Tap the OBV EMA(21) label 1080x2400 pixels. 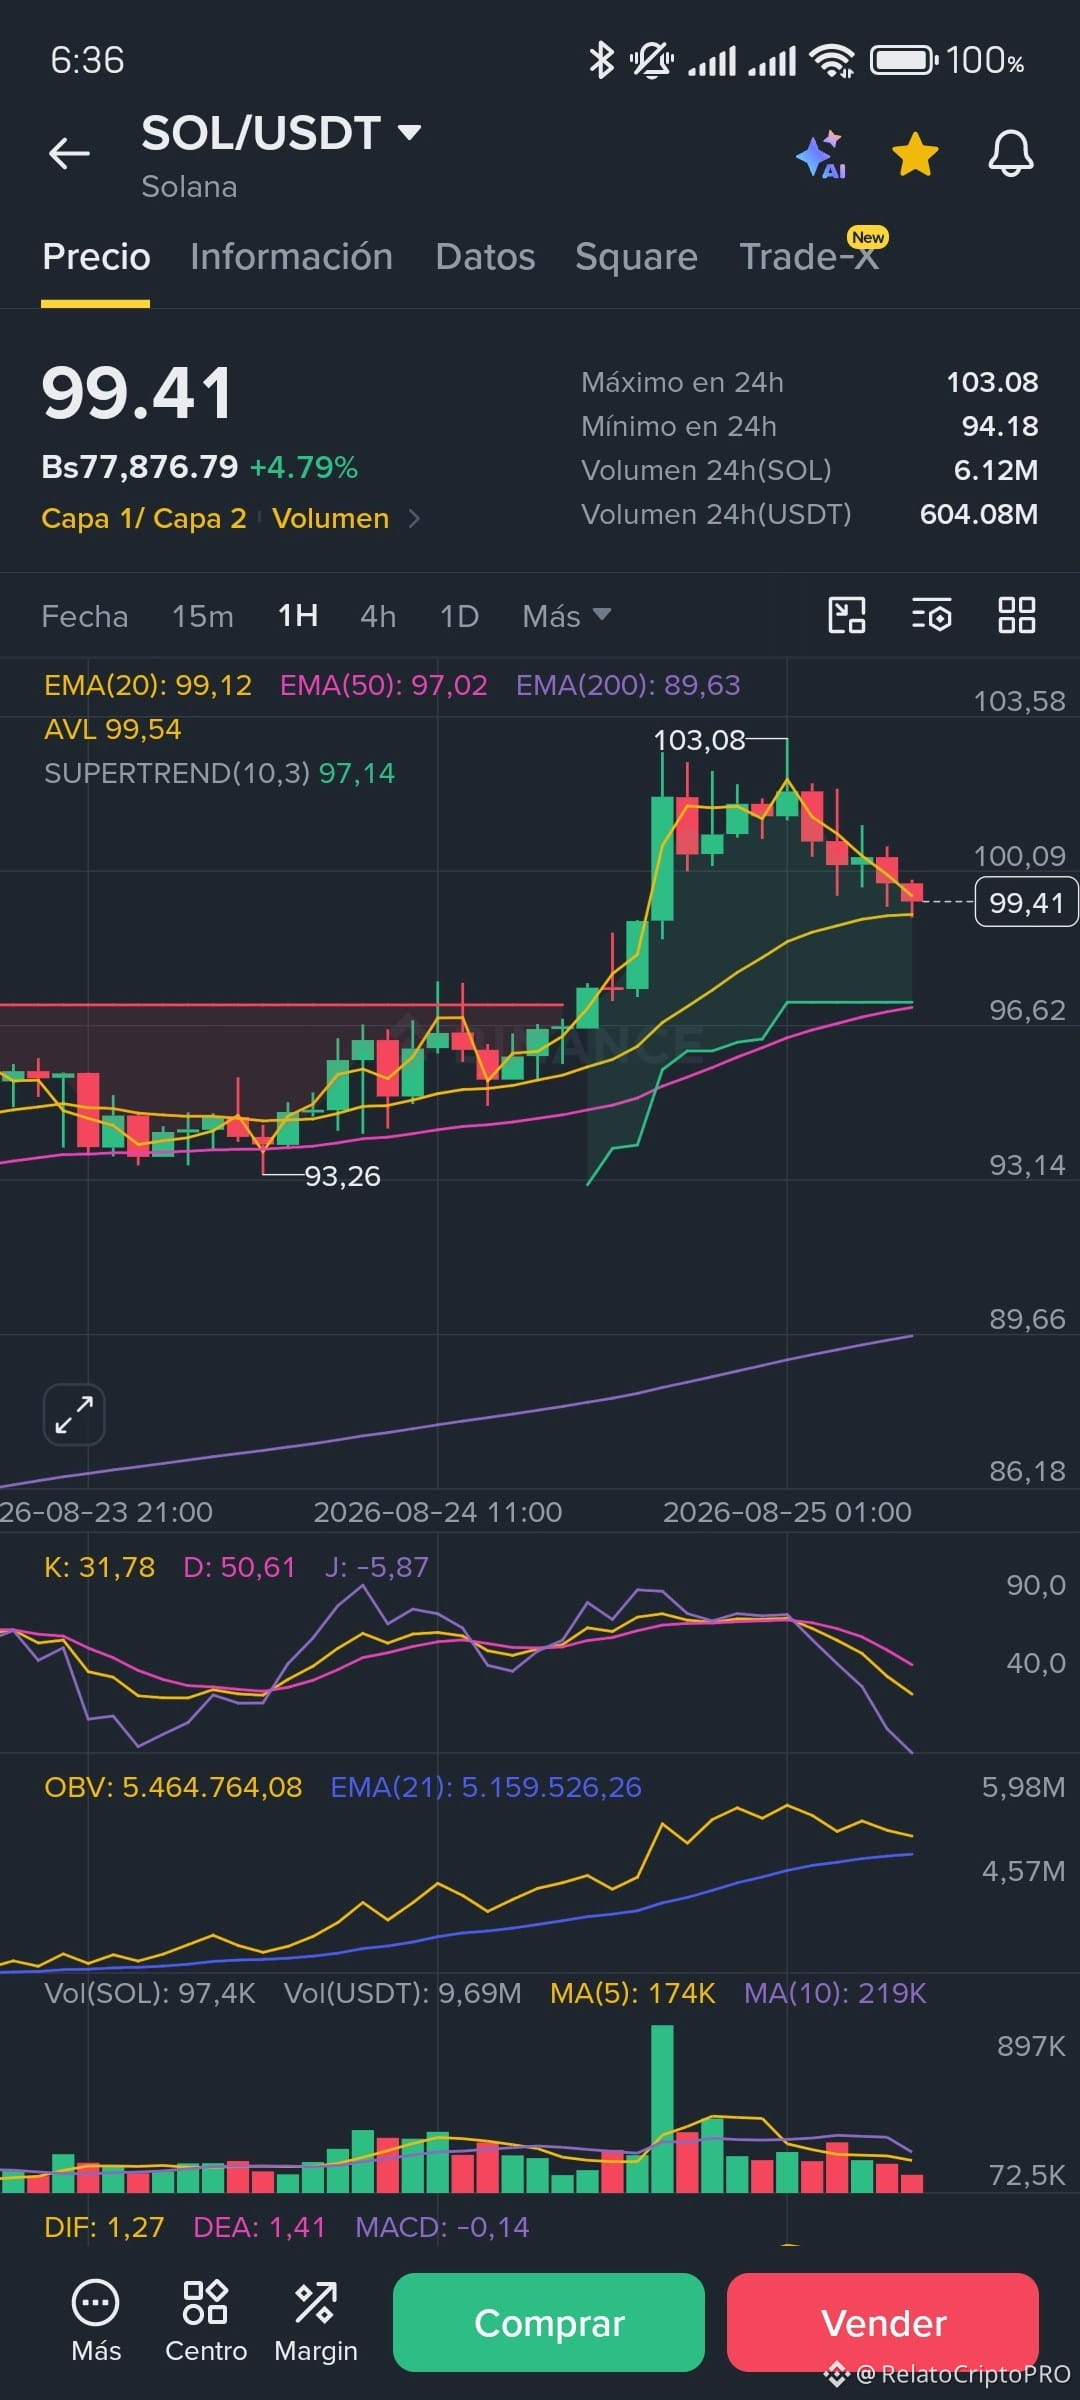(486, 1787)
